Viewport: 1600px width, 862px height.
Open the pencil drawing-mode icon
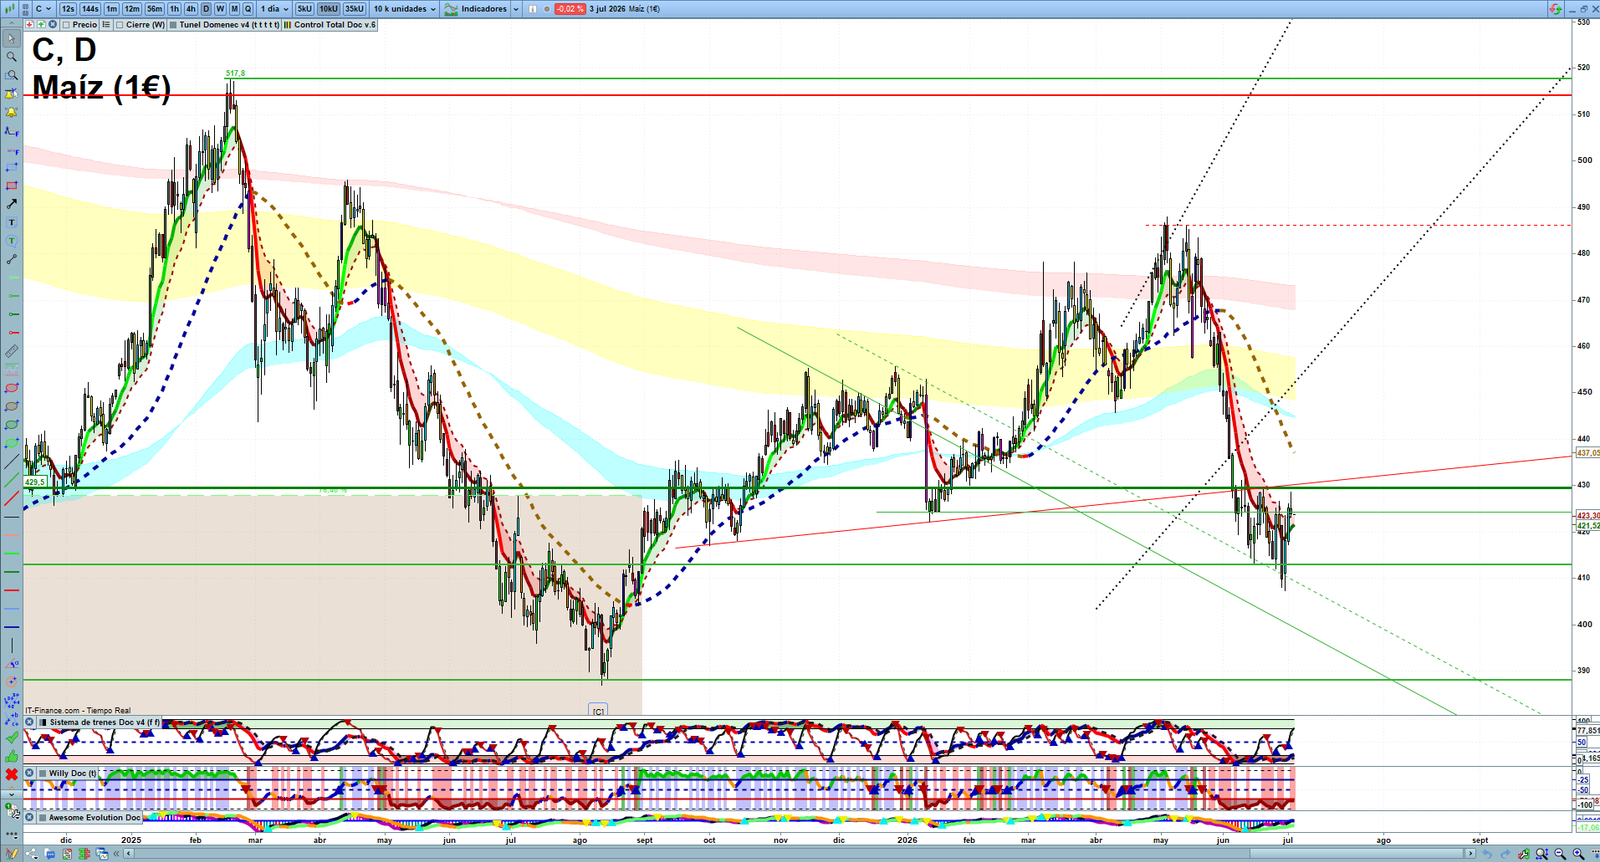[12, 853]
